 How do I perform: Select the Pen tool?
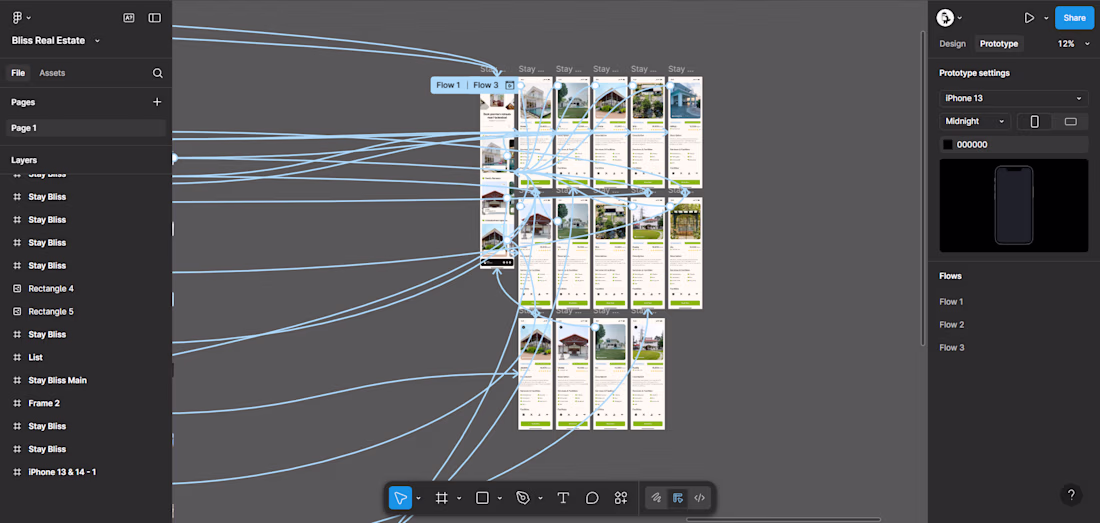pyautogui.click(x=523, y=498)
